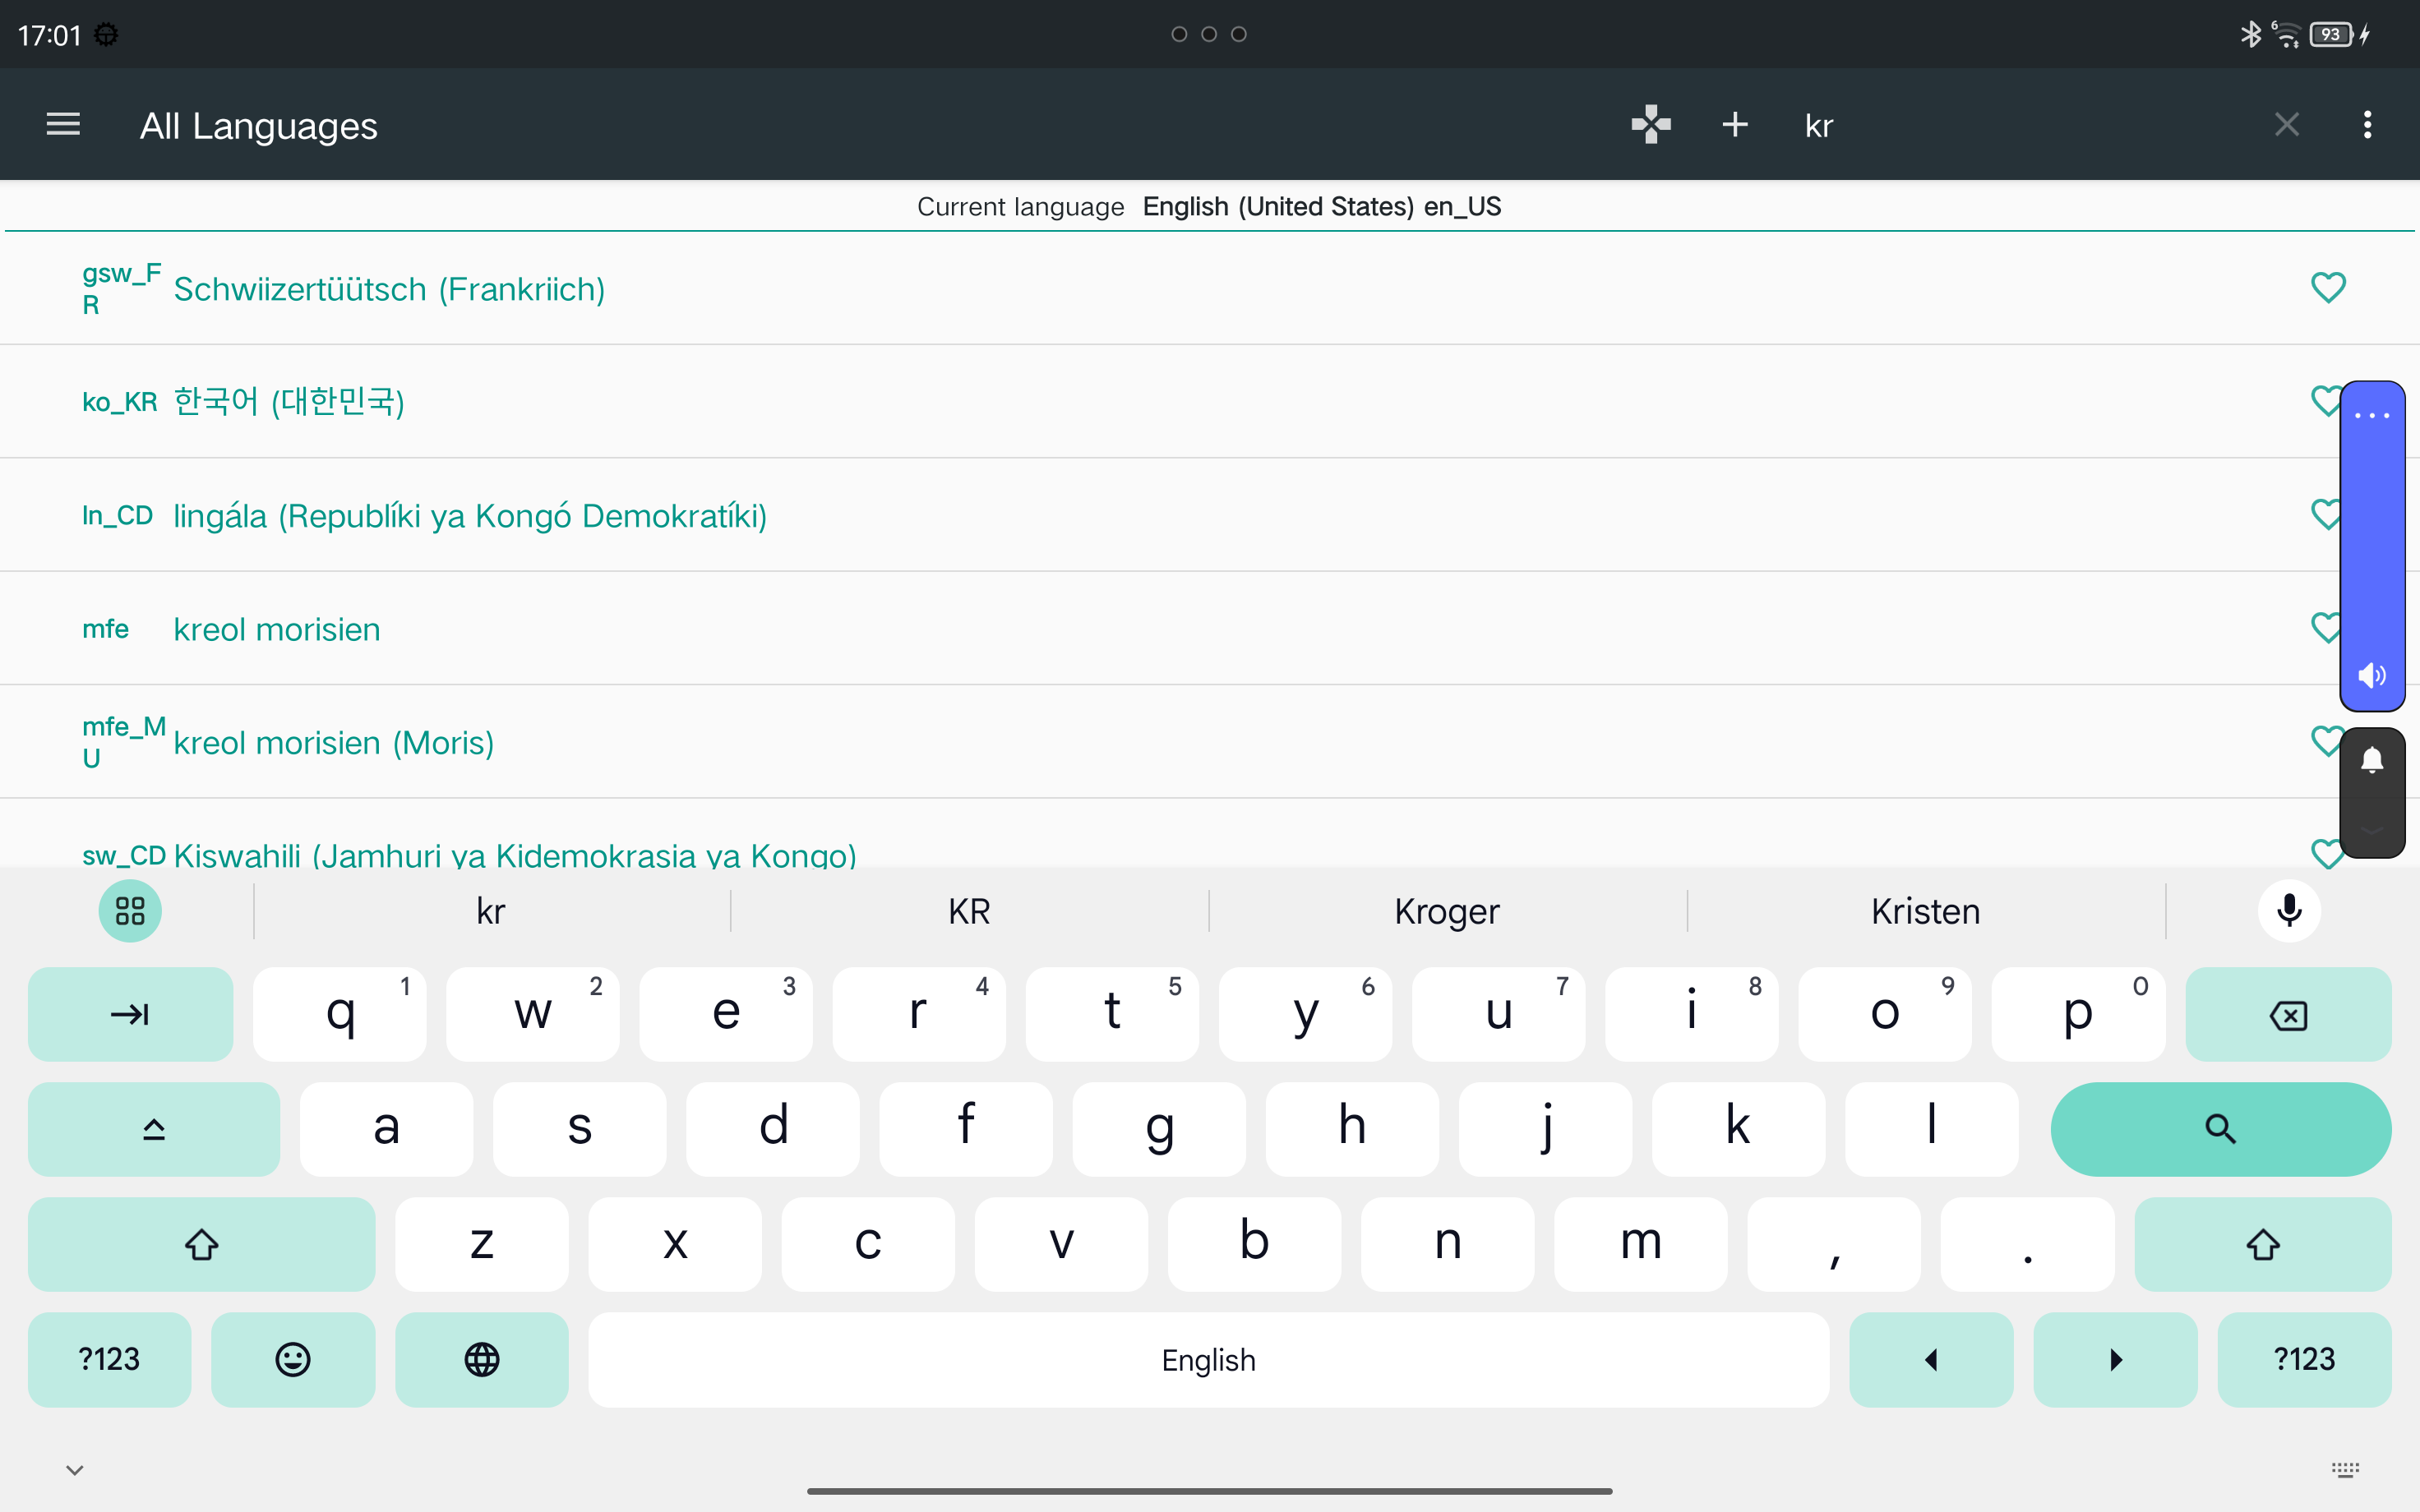Clear the search field with X

(x=2286, y=125)
